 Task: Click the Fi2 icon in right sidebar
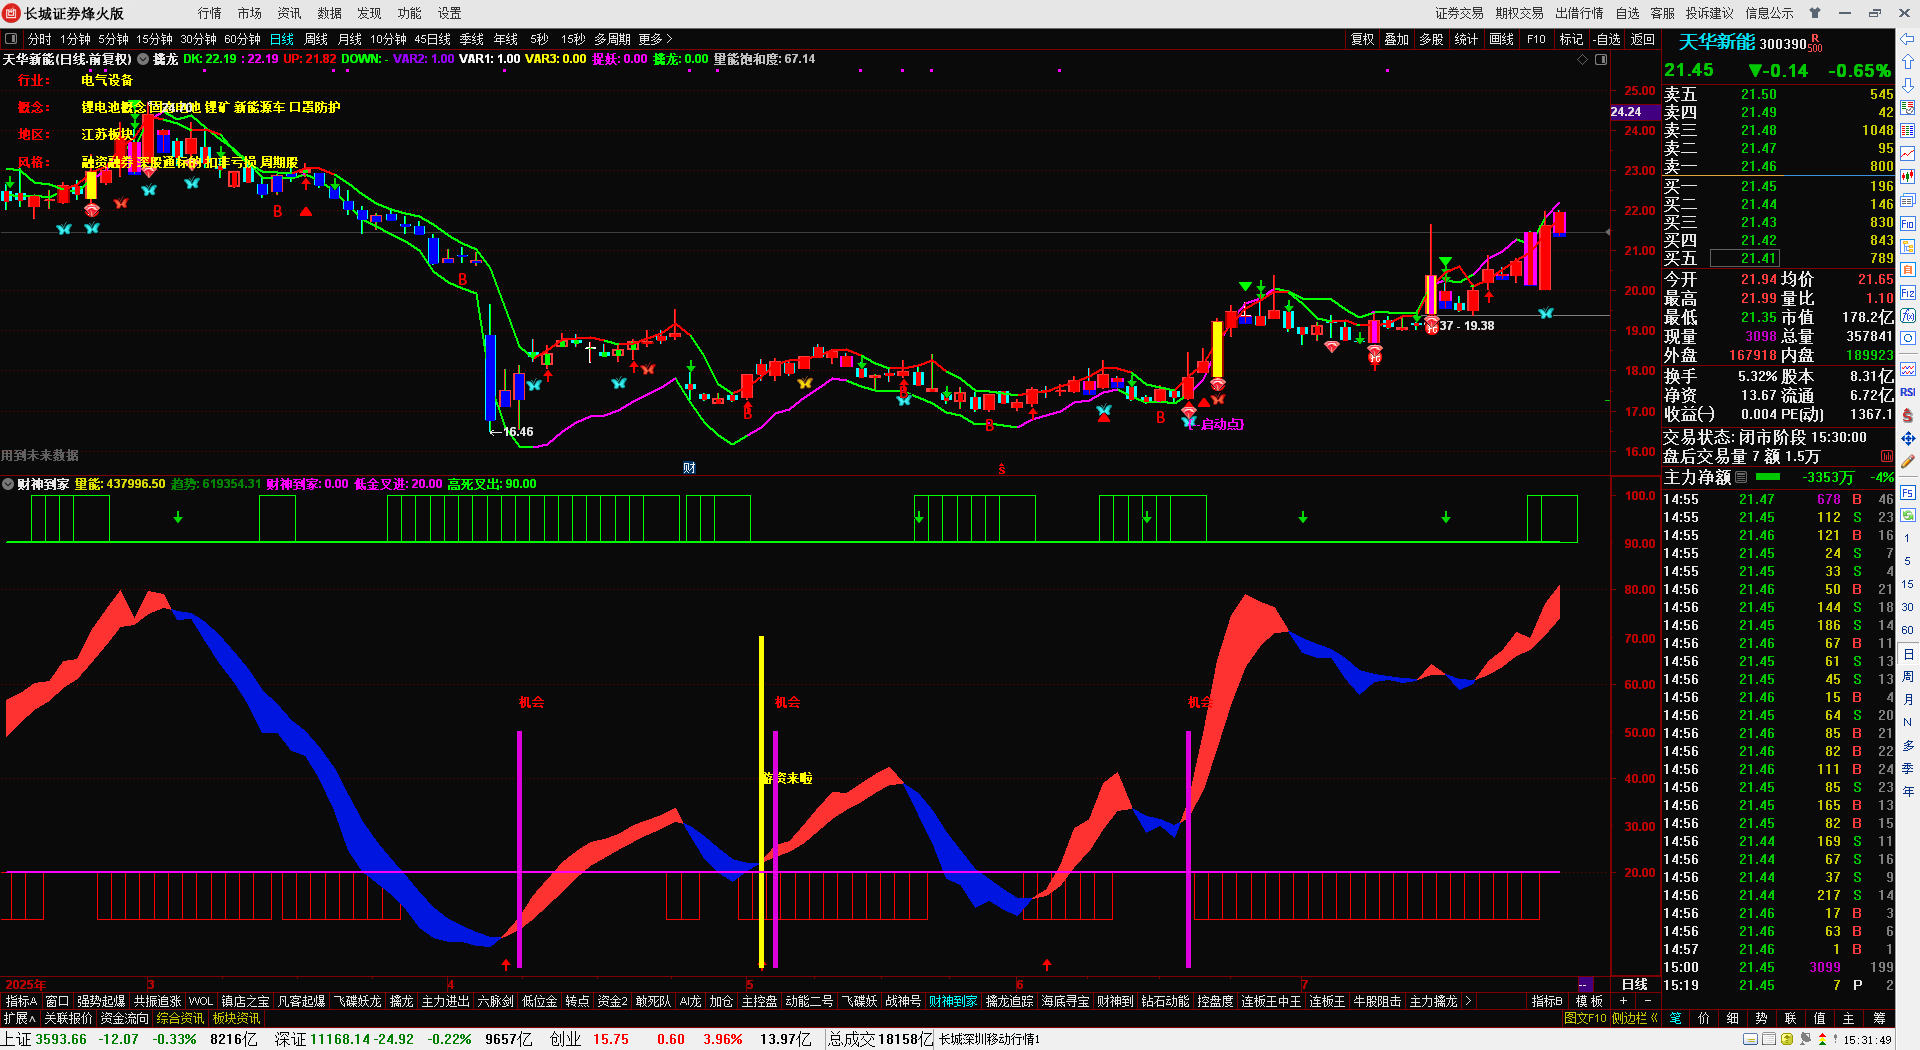[x=1908, y=293]
